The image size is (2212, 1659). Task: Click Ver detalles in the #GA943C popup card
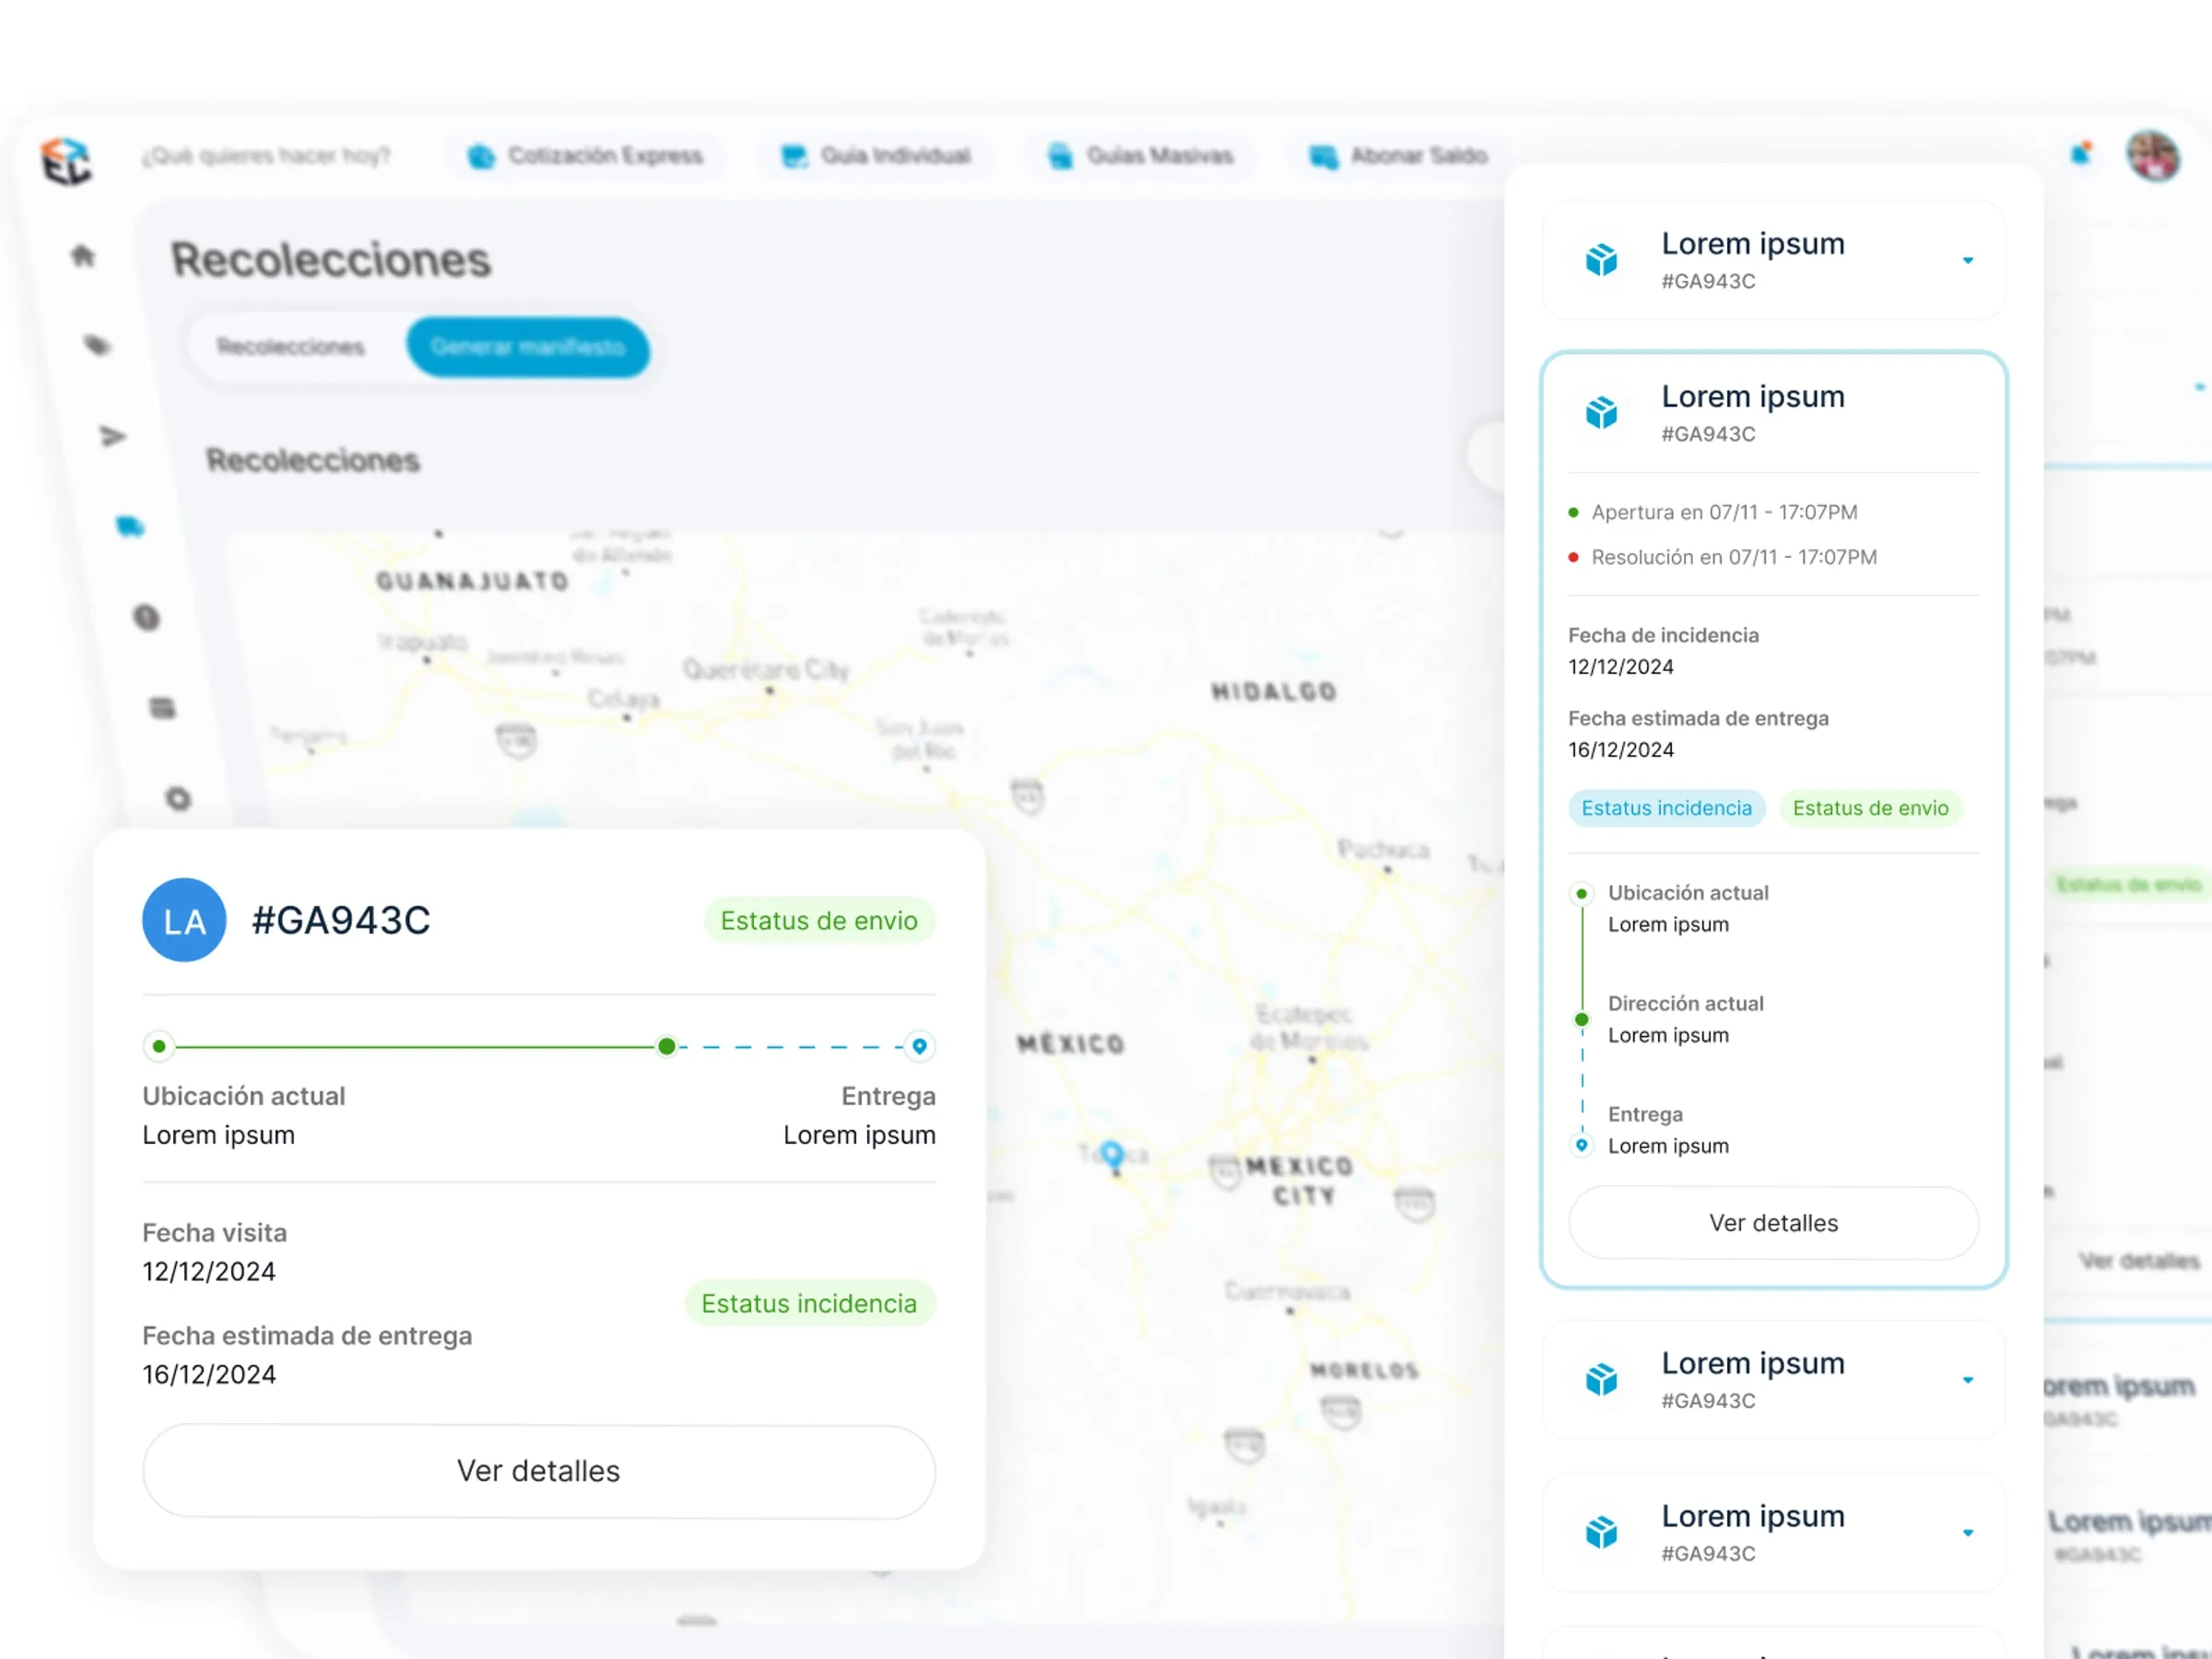coord(539,1471)
